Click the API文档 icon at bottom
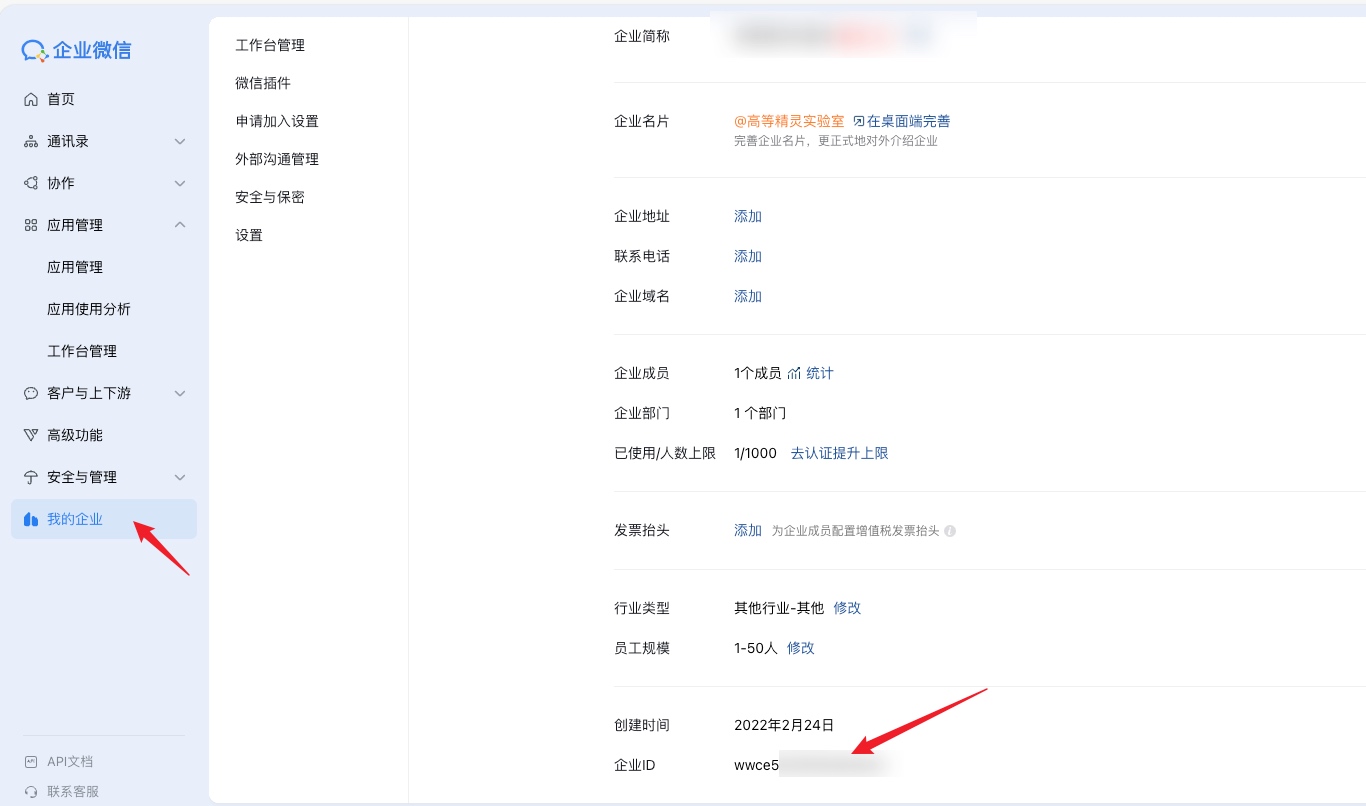 click(33, 761)
